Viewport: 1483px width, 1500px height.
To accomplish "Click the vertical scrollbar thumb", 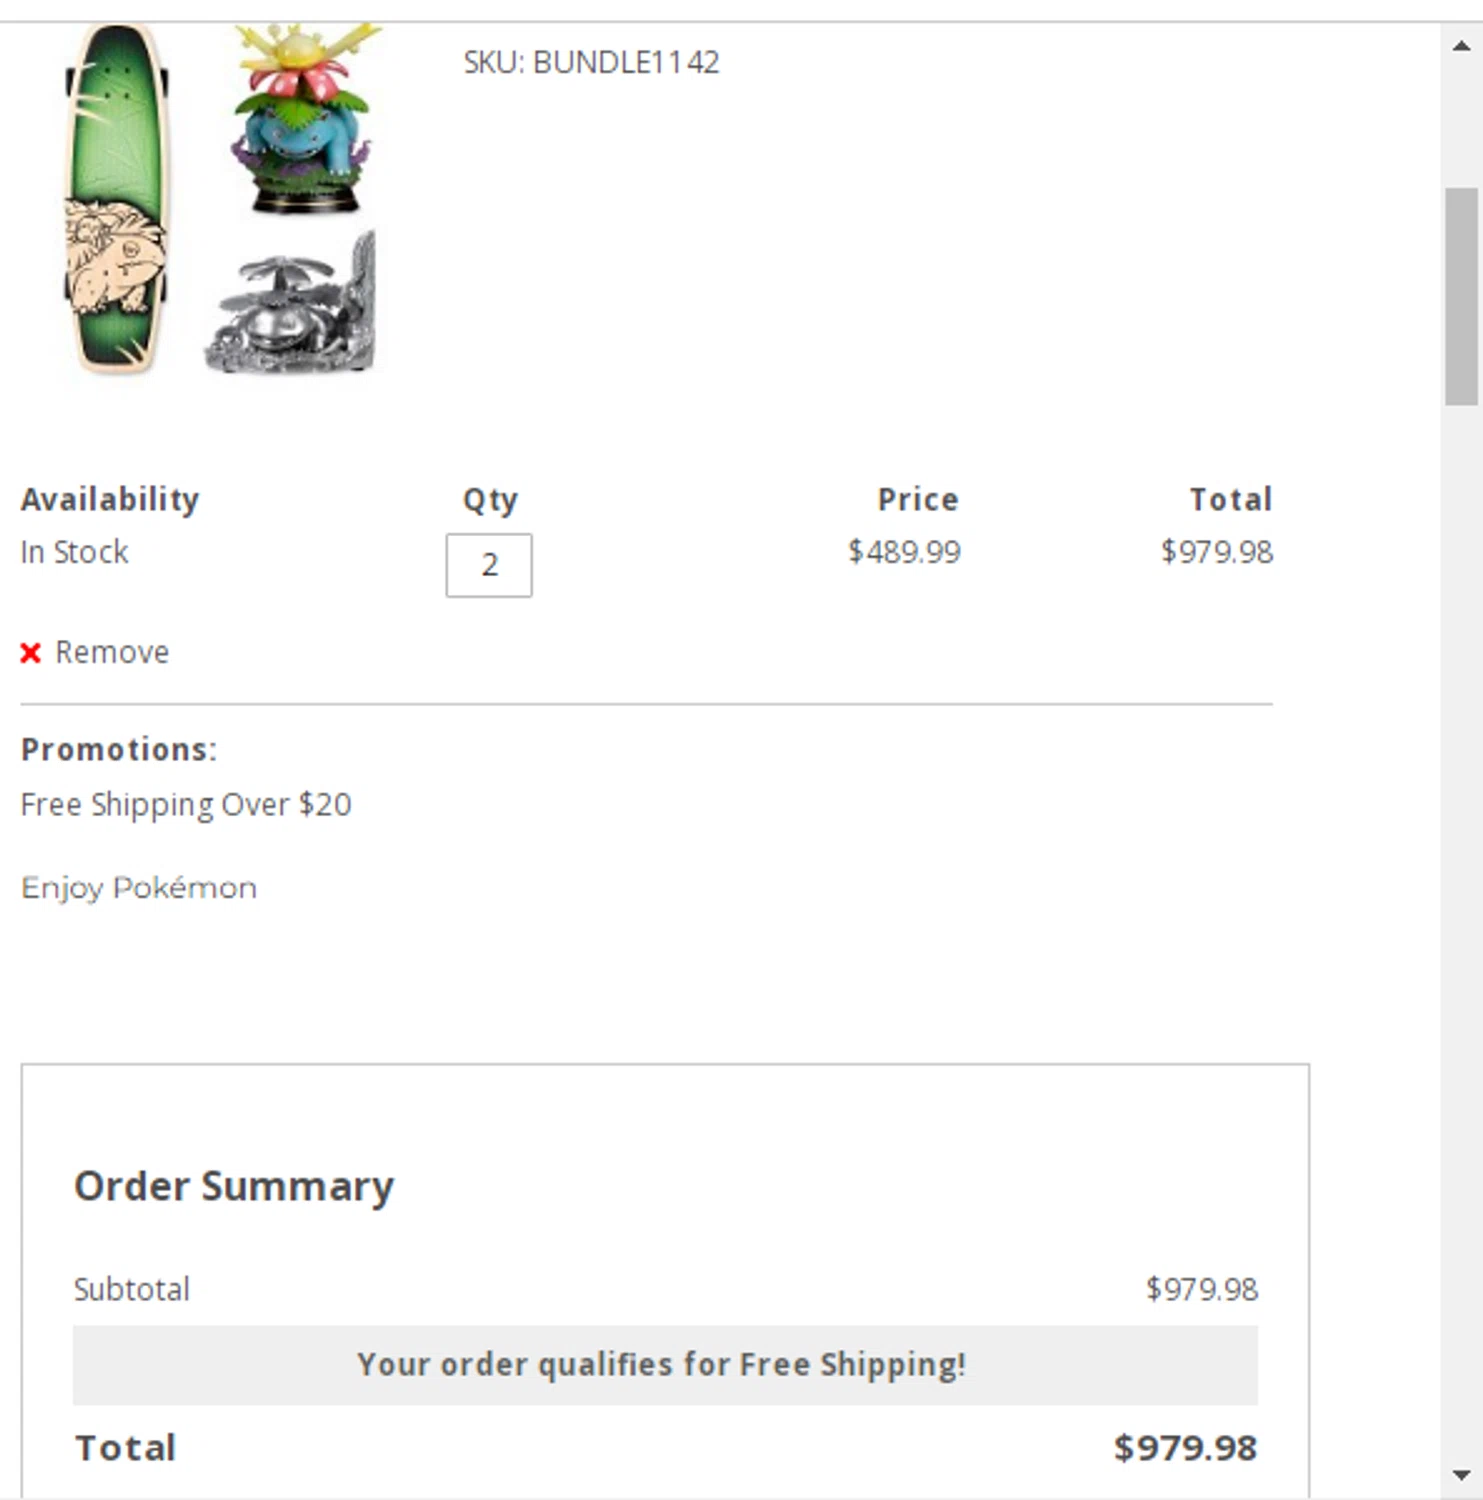I will coord(1461,296).
